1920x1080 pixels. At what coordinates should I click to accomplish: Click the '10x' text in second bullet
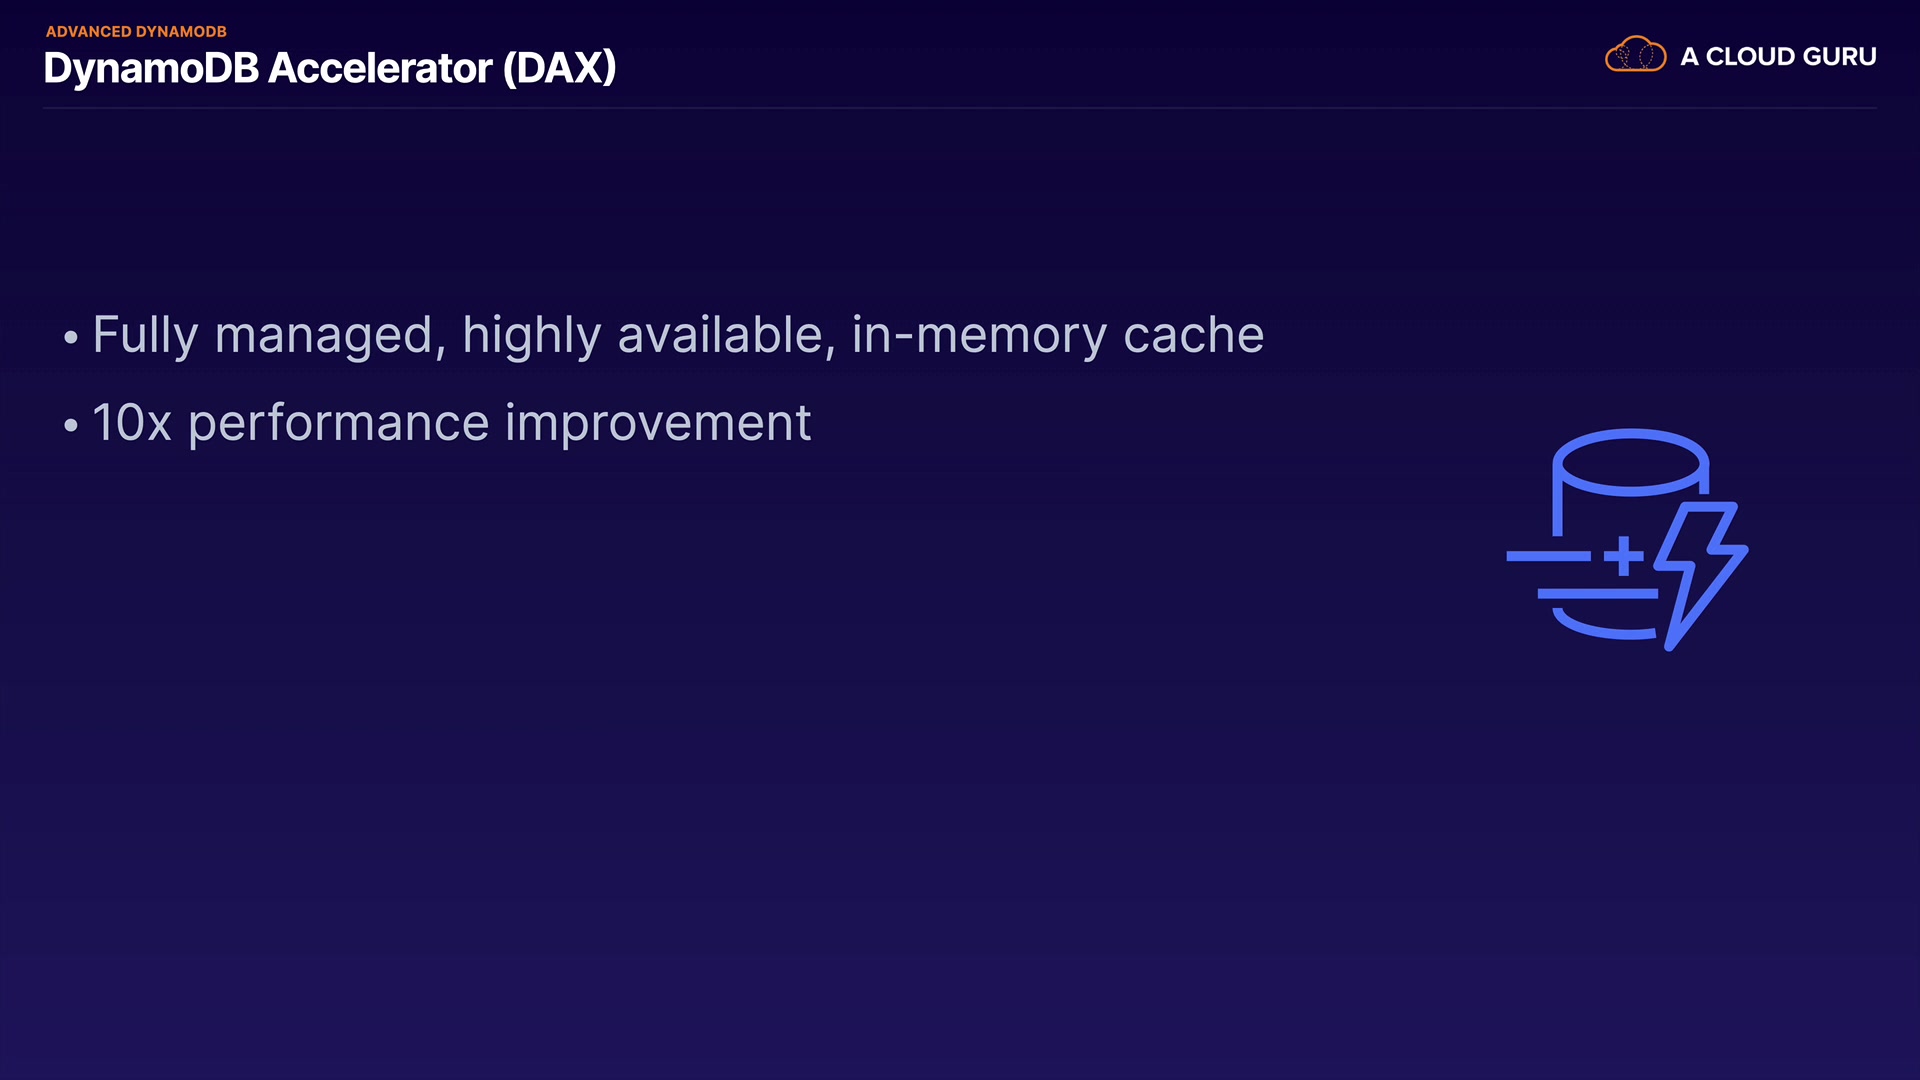pyautogui.click(x=132, y=423)
